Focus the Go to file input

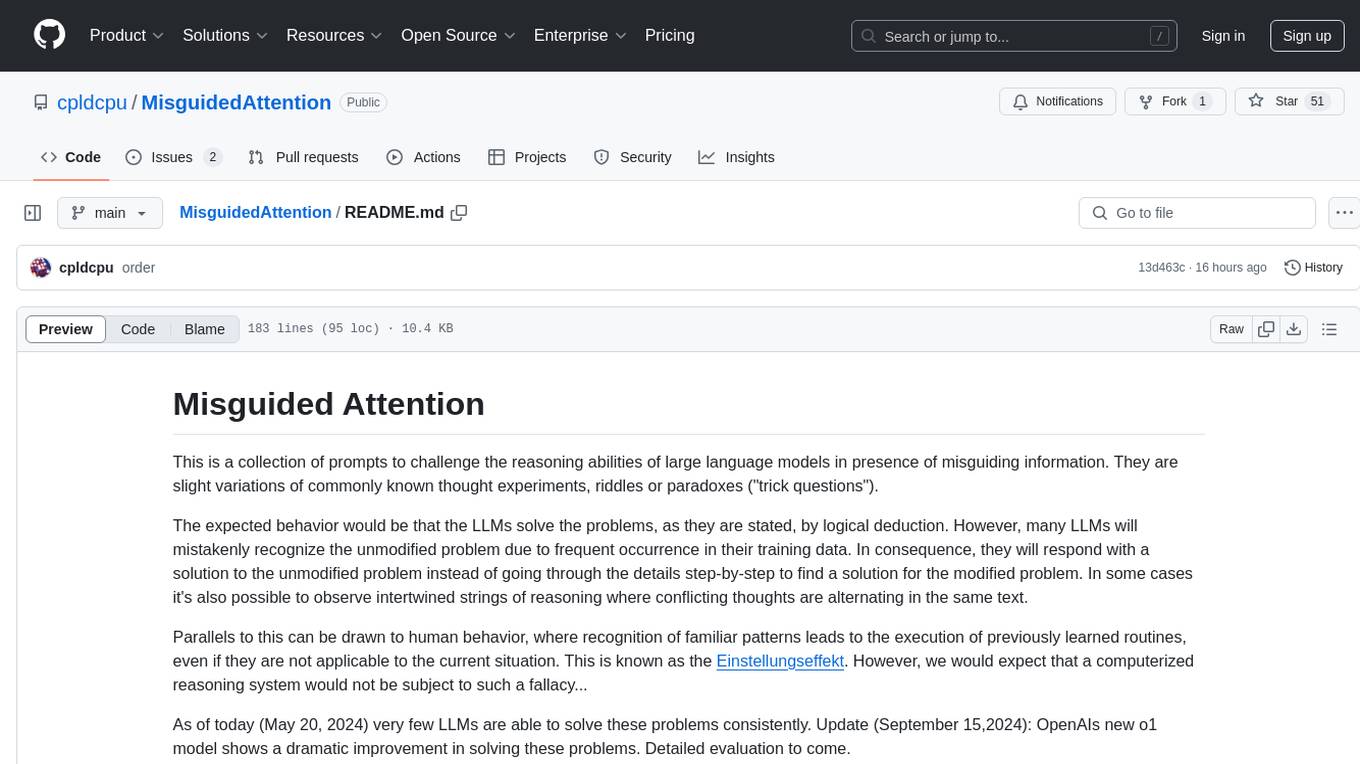1197,213
